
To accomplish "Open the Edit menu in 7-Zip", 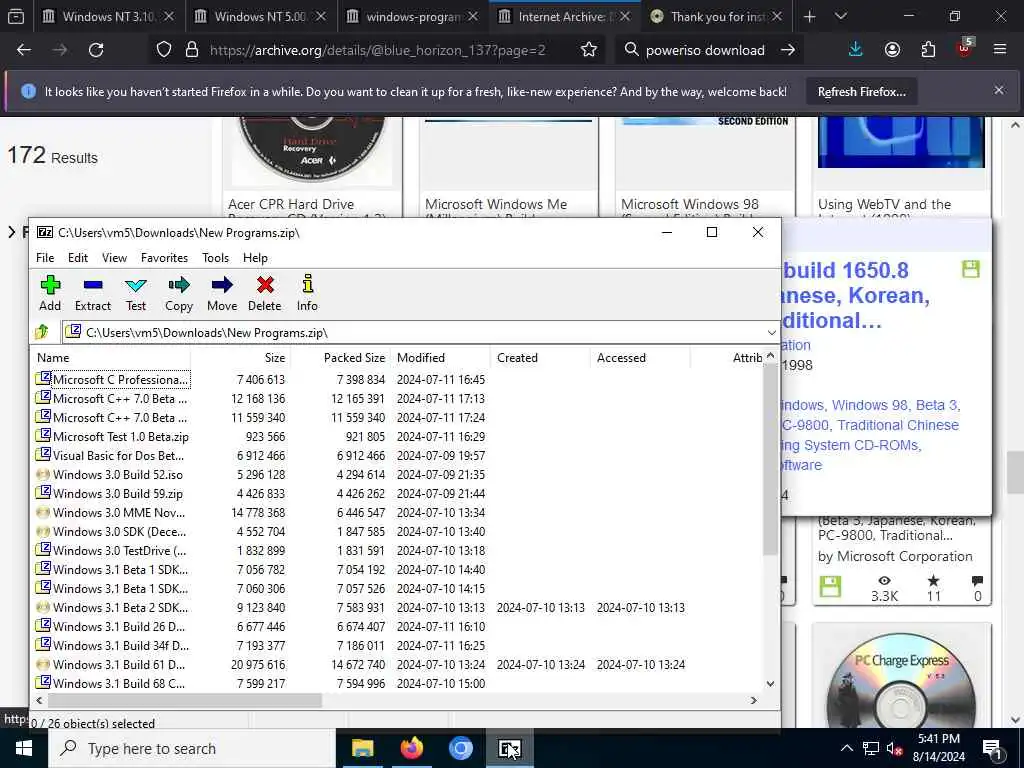I will click(x=78, y=258).
